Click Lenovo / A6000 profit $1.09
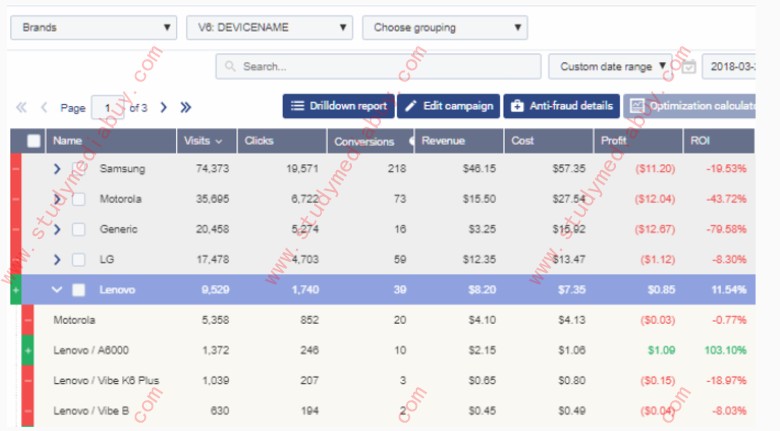 click(x=661, y=350)
